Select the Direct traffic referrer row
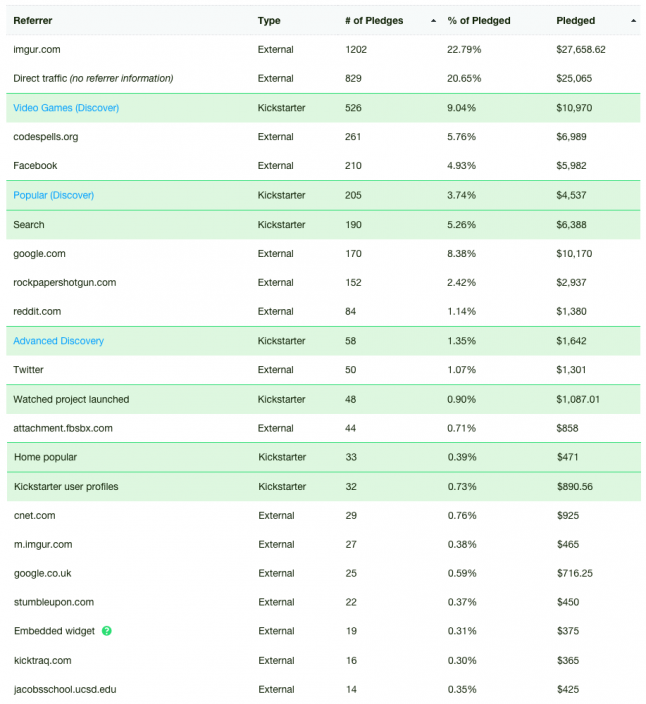The width and height of the screenshot is (646, 704). coord(323,79)
